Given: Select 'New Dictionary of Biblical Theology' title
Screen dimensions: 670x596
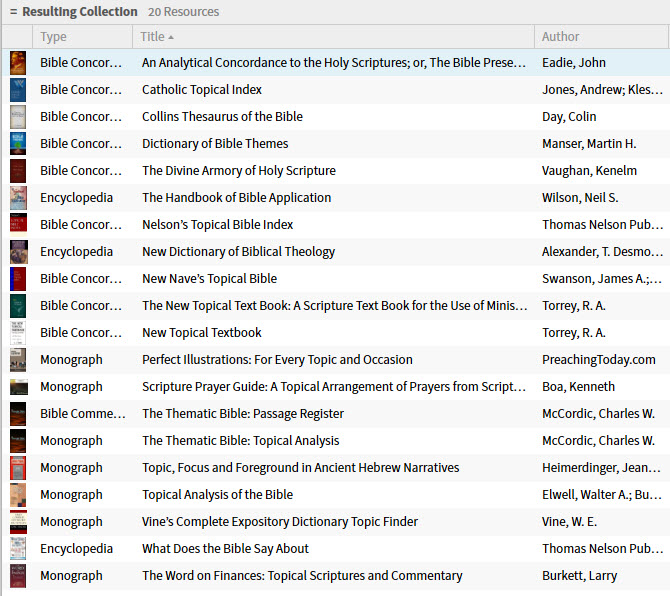Looking at the screenshot, I should click(x=238, y=252).
